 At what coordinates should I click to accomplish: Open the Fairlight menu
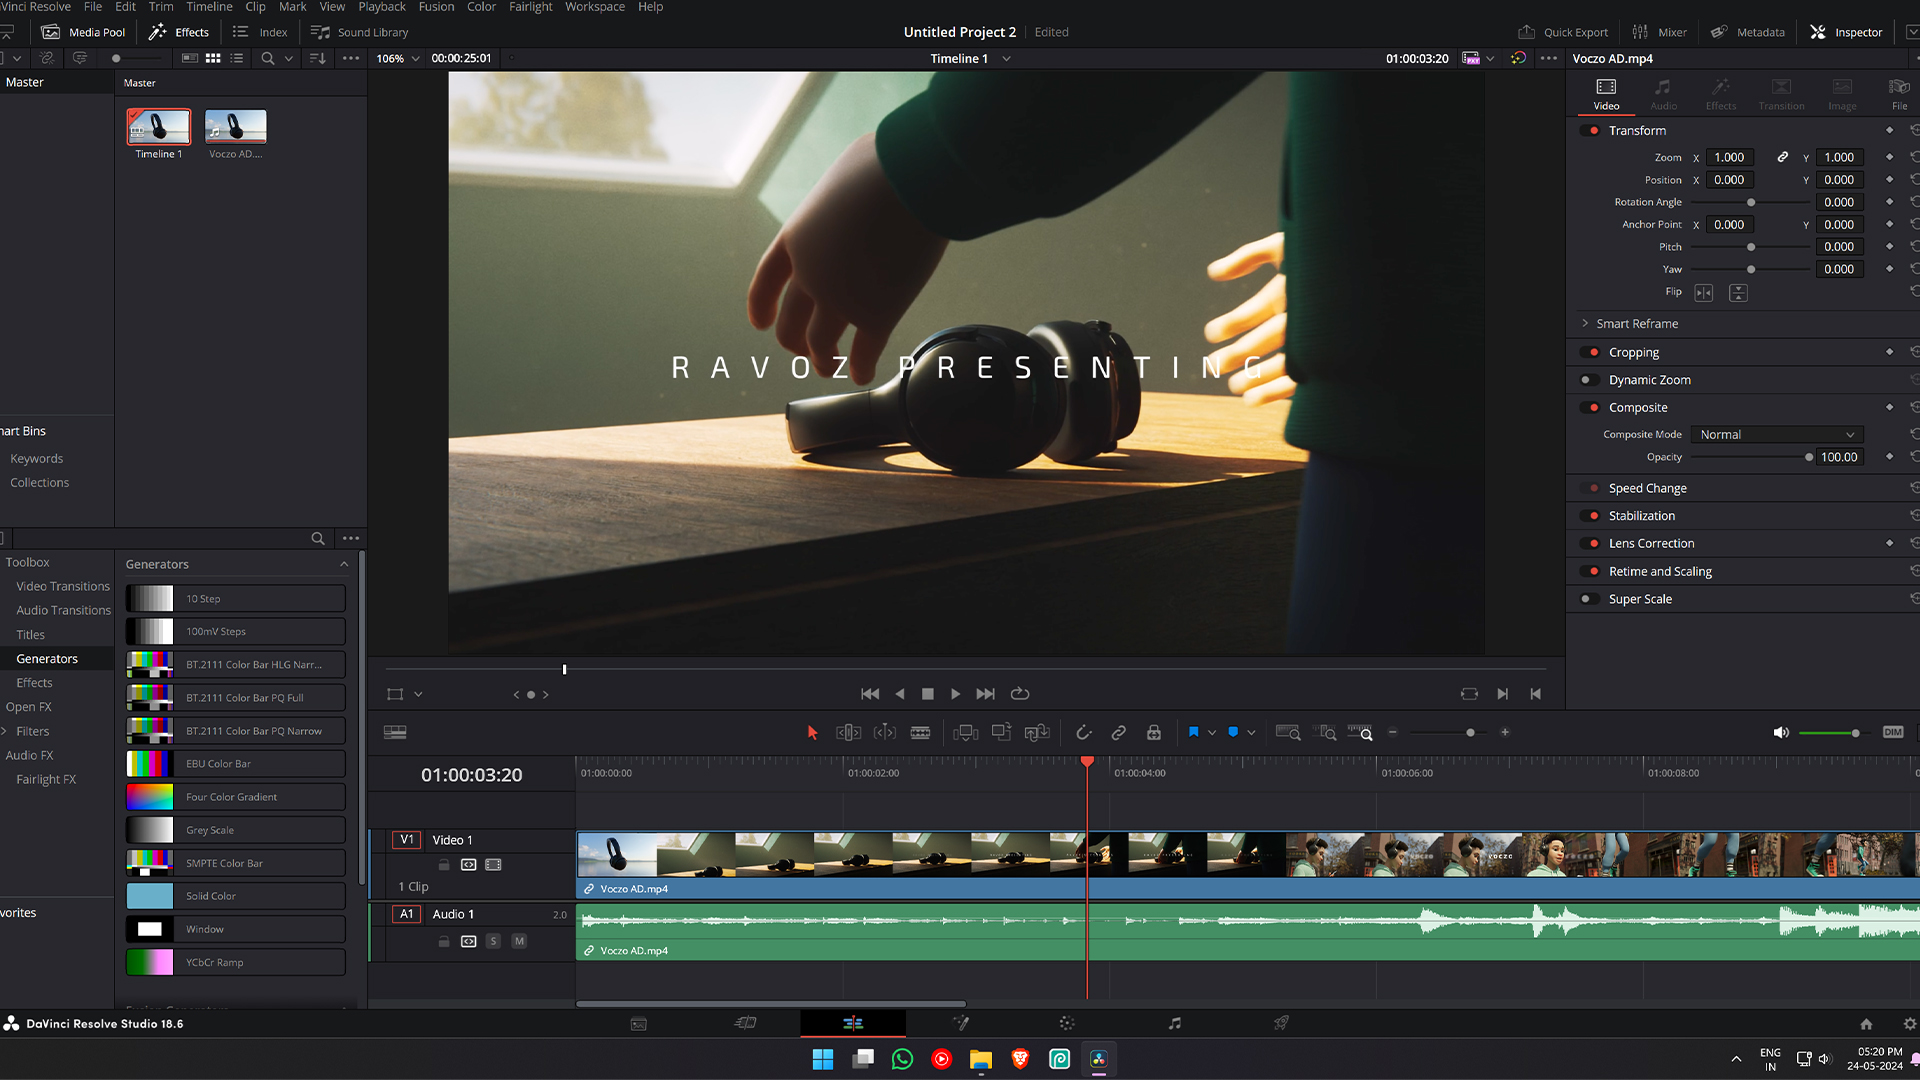click(x=530, y=7)
